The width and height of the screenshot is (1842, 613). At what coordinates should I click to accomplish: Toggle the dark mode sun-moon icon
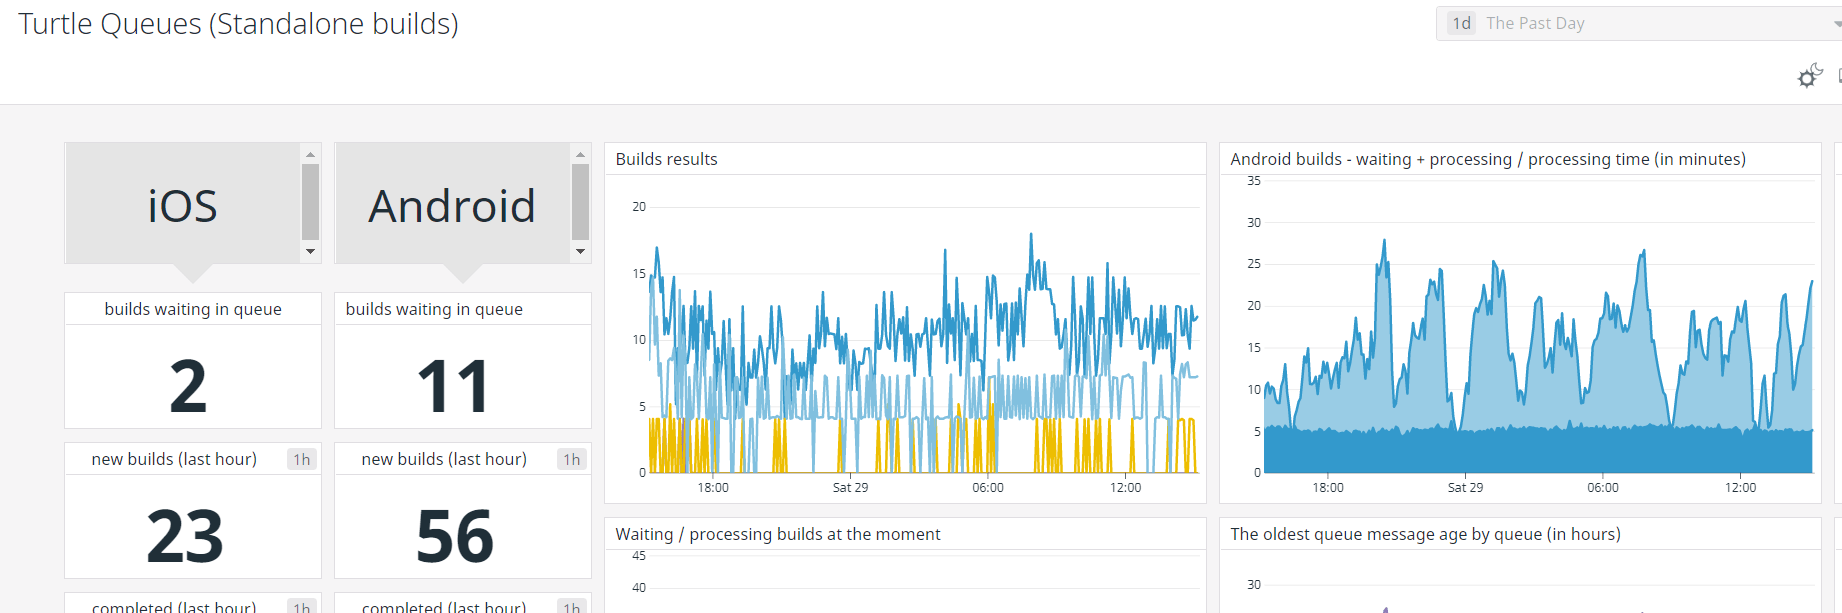click(1810, 76)
